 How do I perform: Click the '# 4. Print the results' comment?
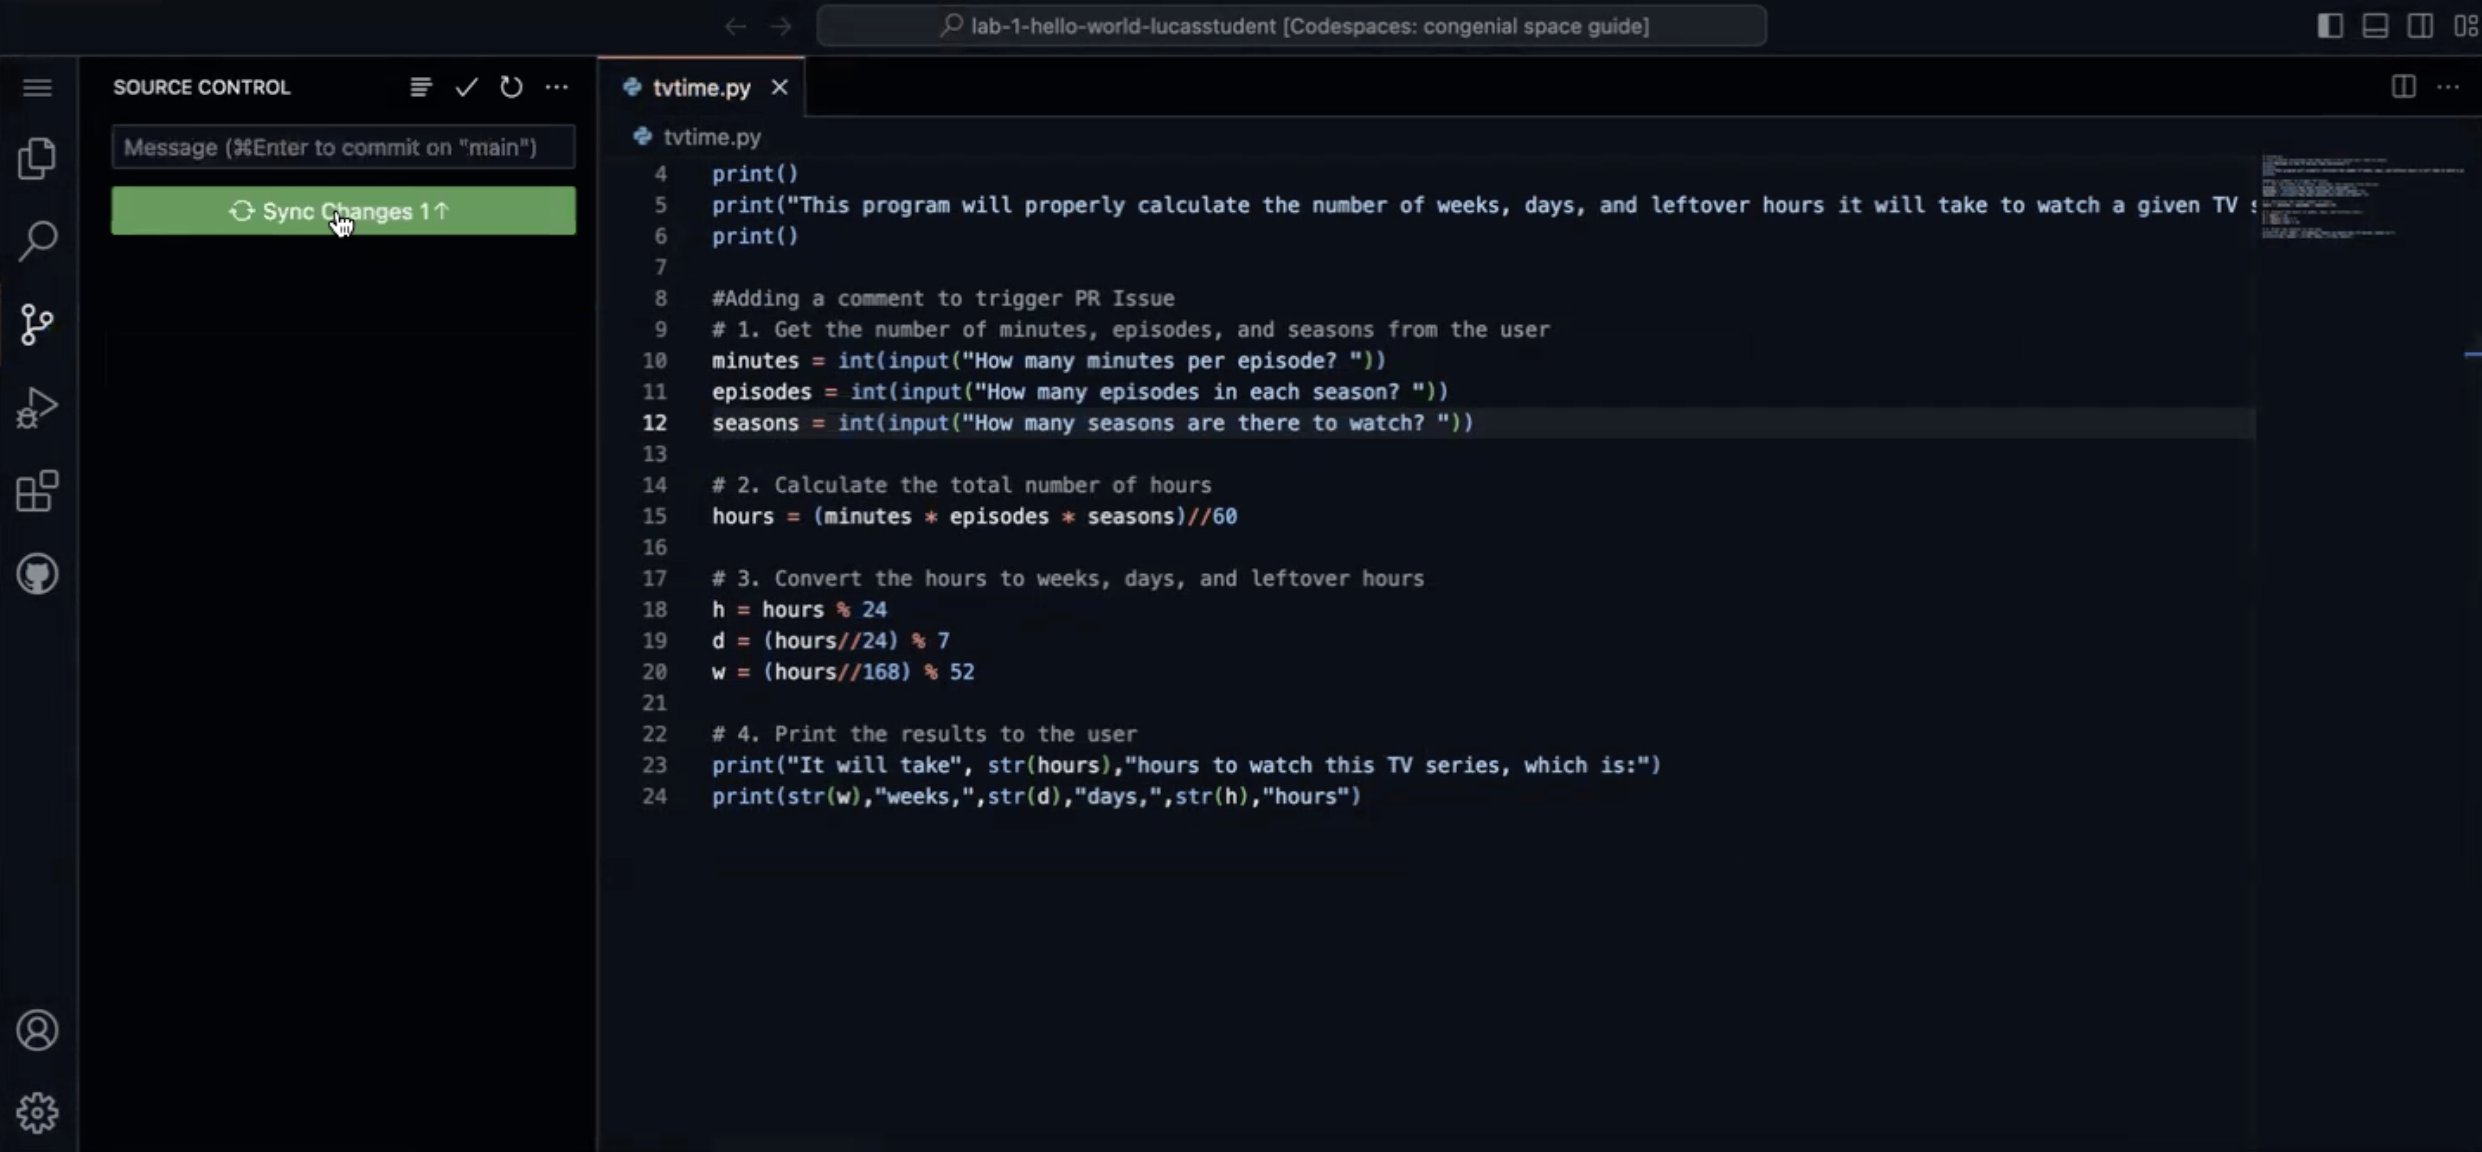point(924,734)
